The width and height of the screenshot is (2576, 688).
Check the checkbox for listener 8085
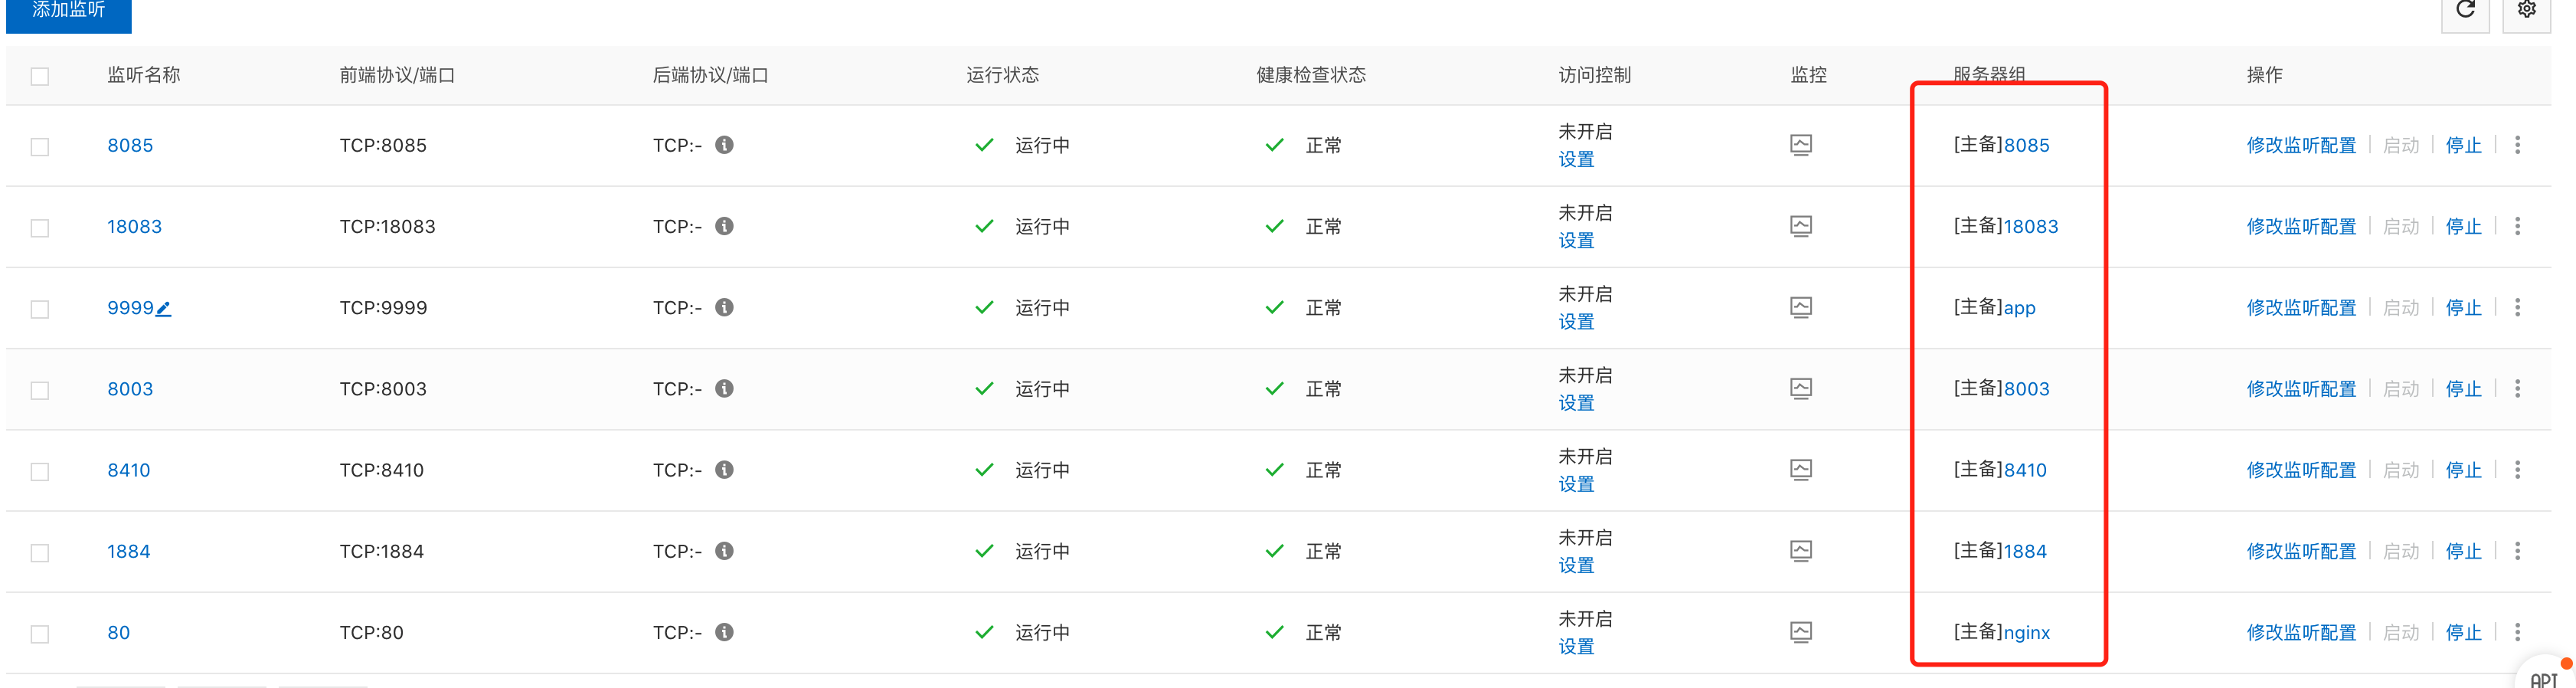[40, 147]
